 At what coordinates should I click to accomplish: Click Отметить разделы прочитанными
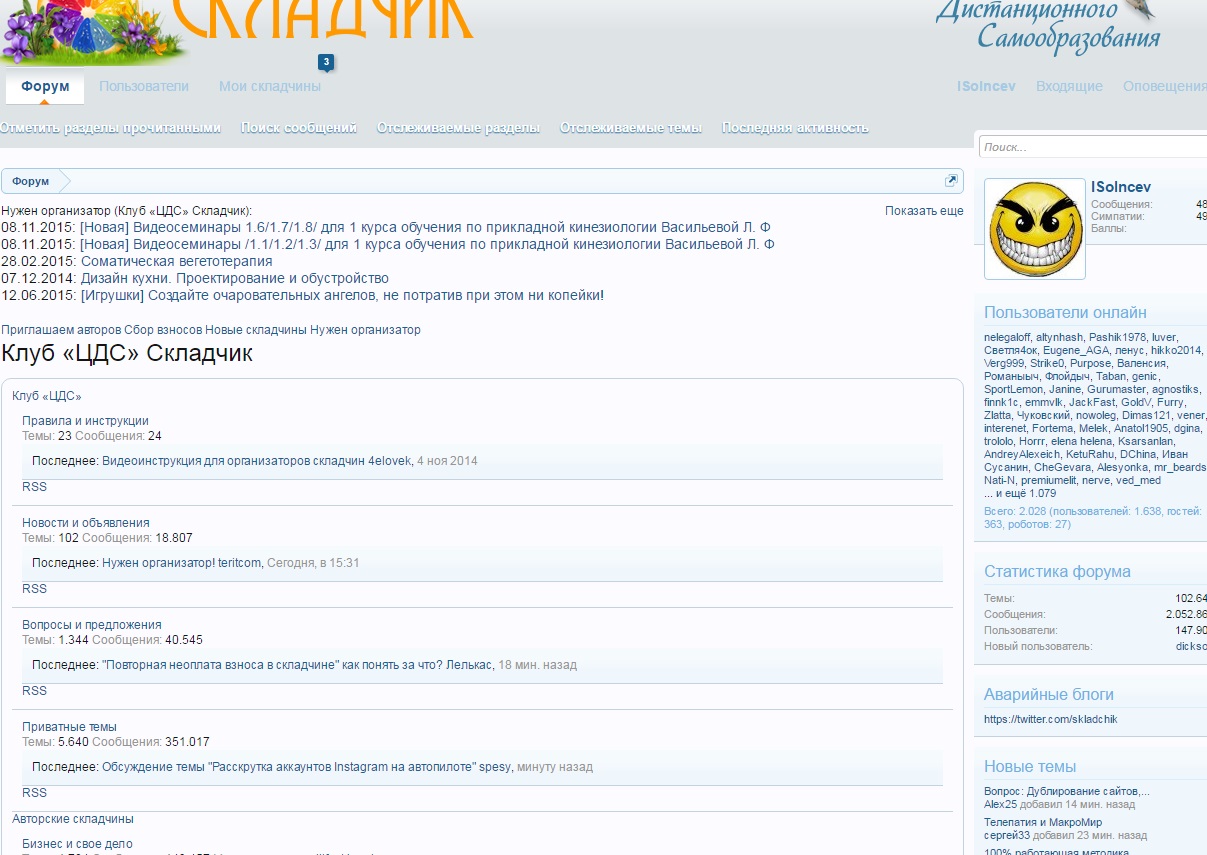[110, 128]
